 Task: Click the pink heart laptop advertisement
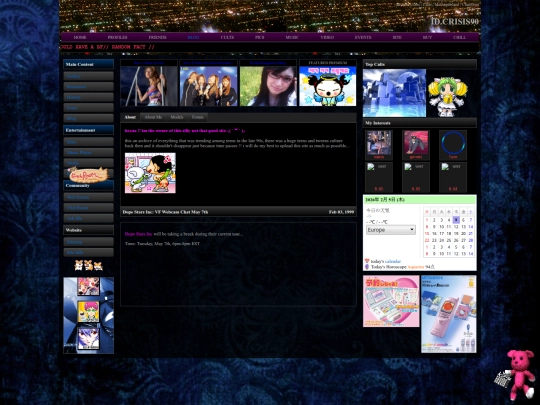click(391, 301)
